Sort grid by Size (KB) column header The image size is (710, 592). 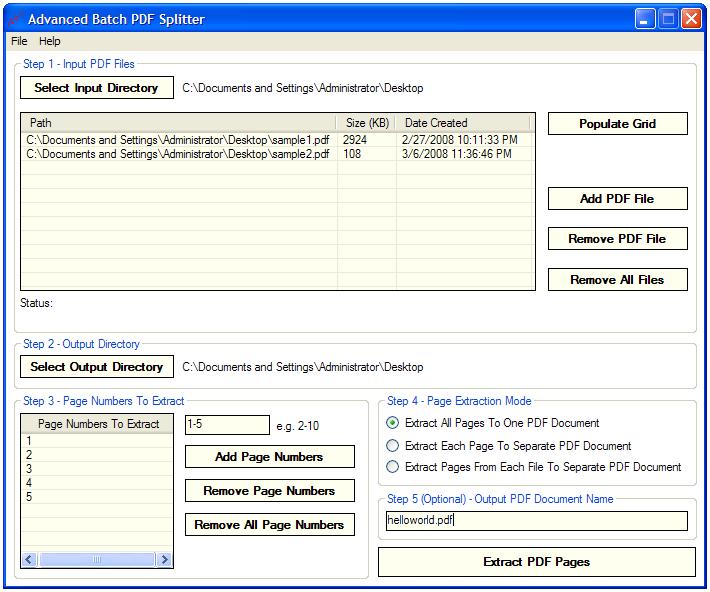367,123
